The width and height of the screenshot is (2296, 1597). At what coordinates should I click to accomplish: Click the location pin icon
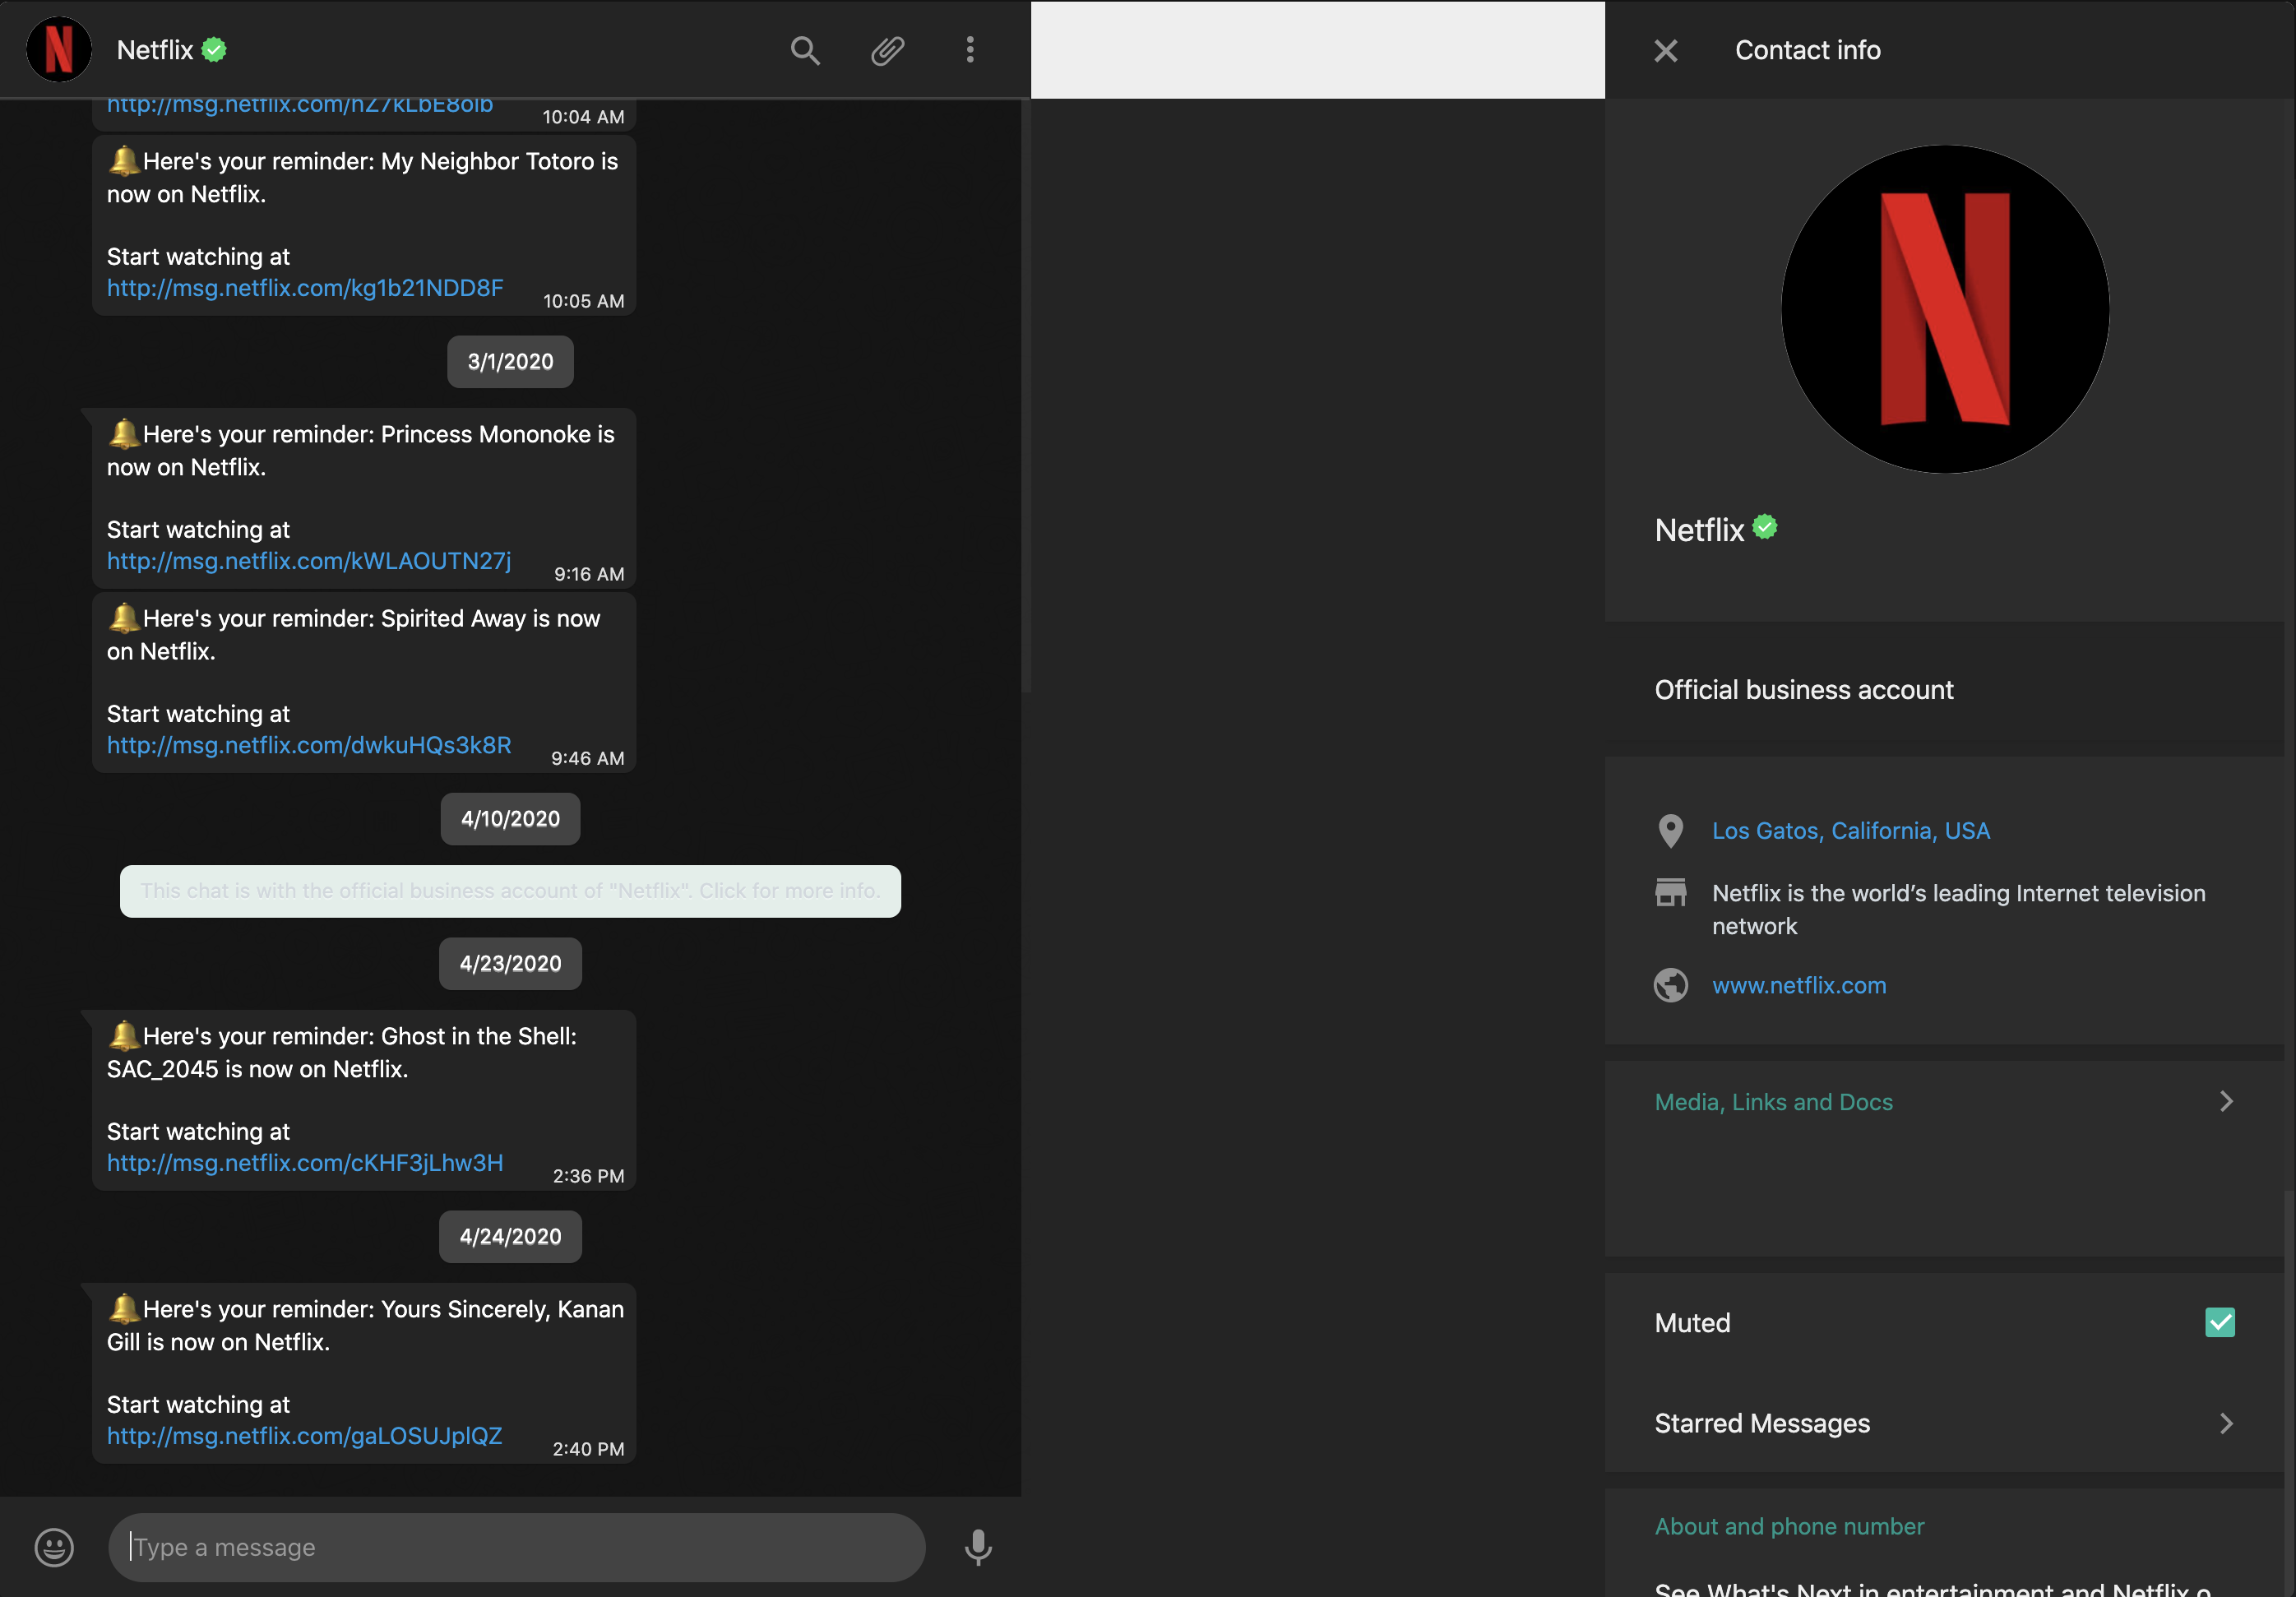tap(1671, 831)
